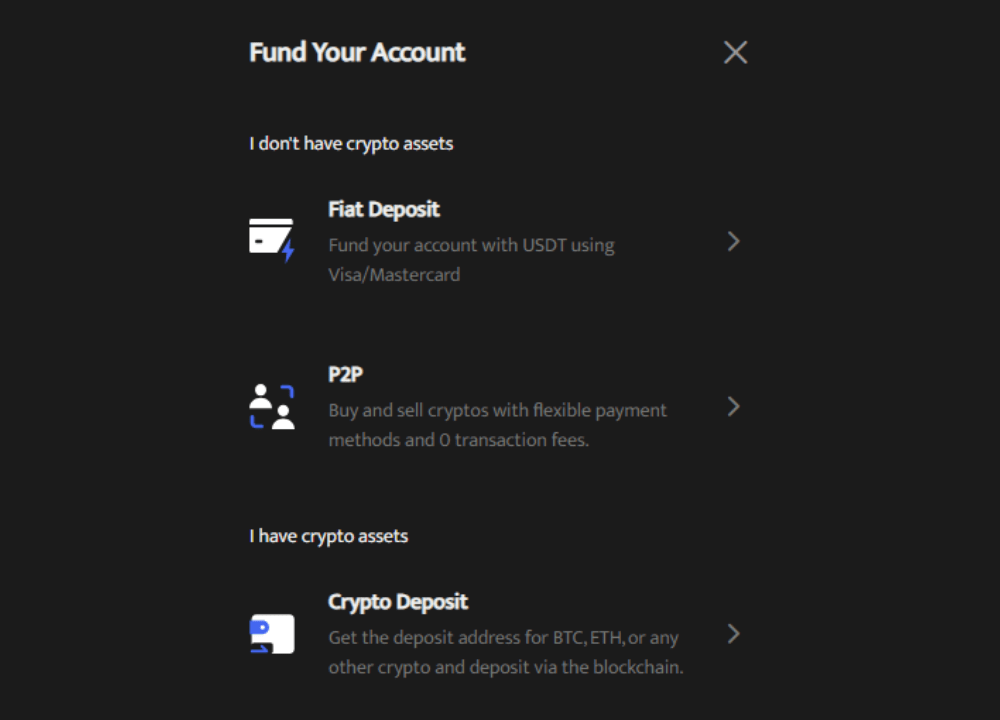Screen dimensions: 1000x720
Task: Open the P2P option using its arrow
Action: coord(735,407)
